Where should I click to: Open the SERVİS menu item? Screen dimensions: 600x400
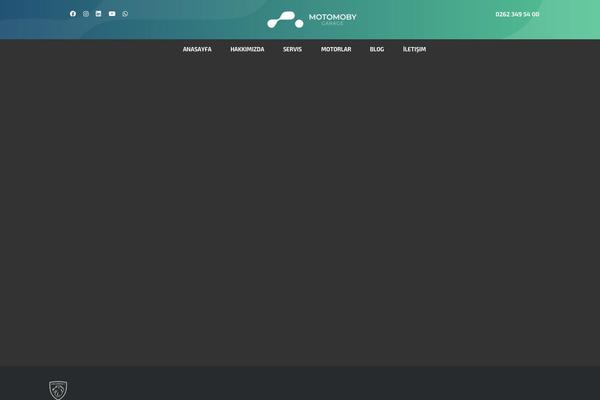[292, 49]
